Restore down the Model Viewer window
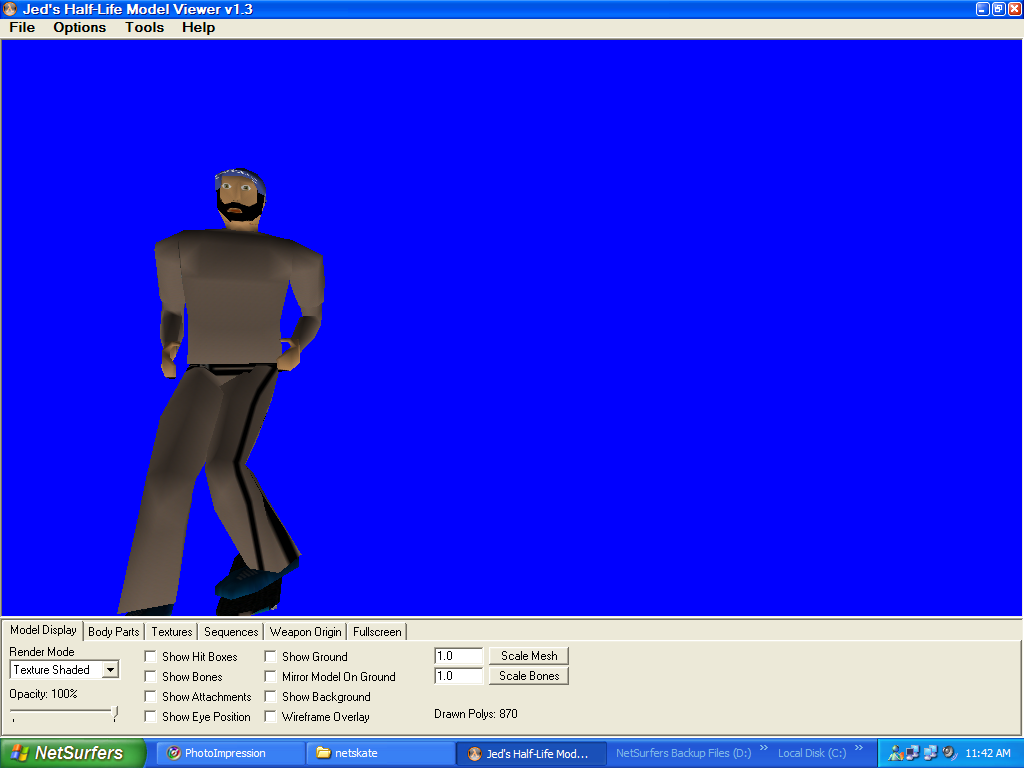1024x768 pixels. click(x=999, y=9)
